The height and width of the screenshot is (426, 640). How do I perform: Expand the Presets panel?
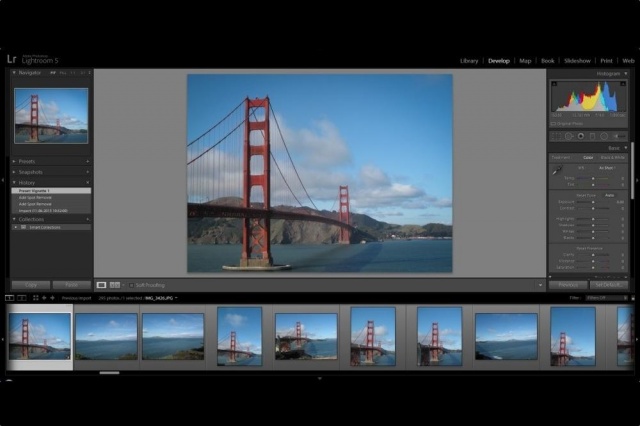tap(14, 162)
